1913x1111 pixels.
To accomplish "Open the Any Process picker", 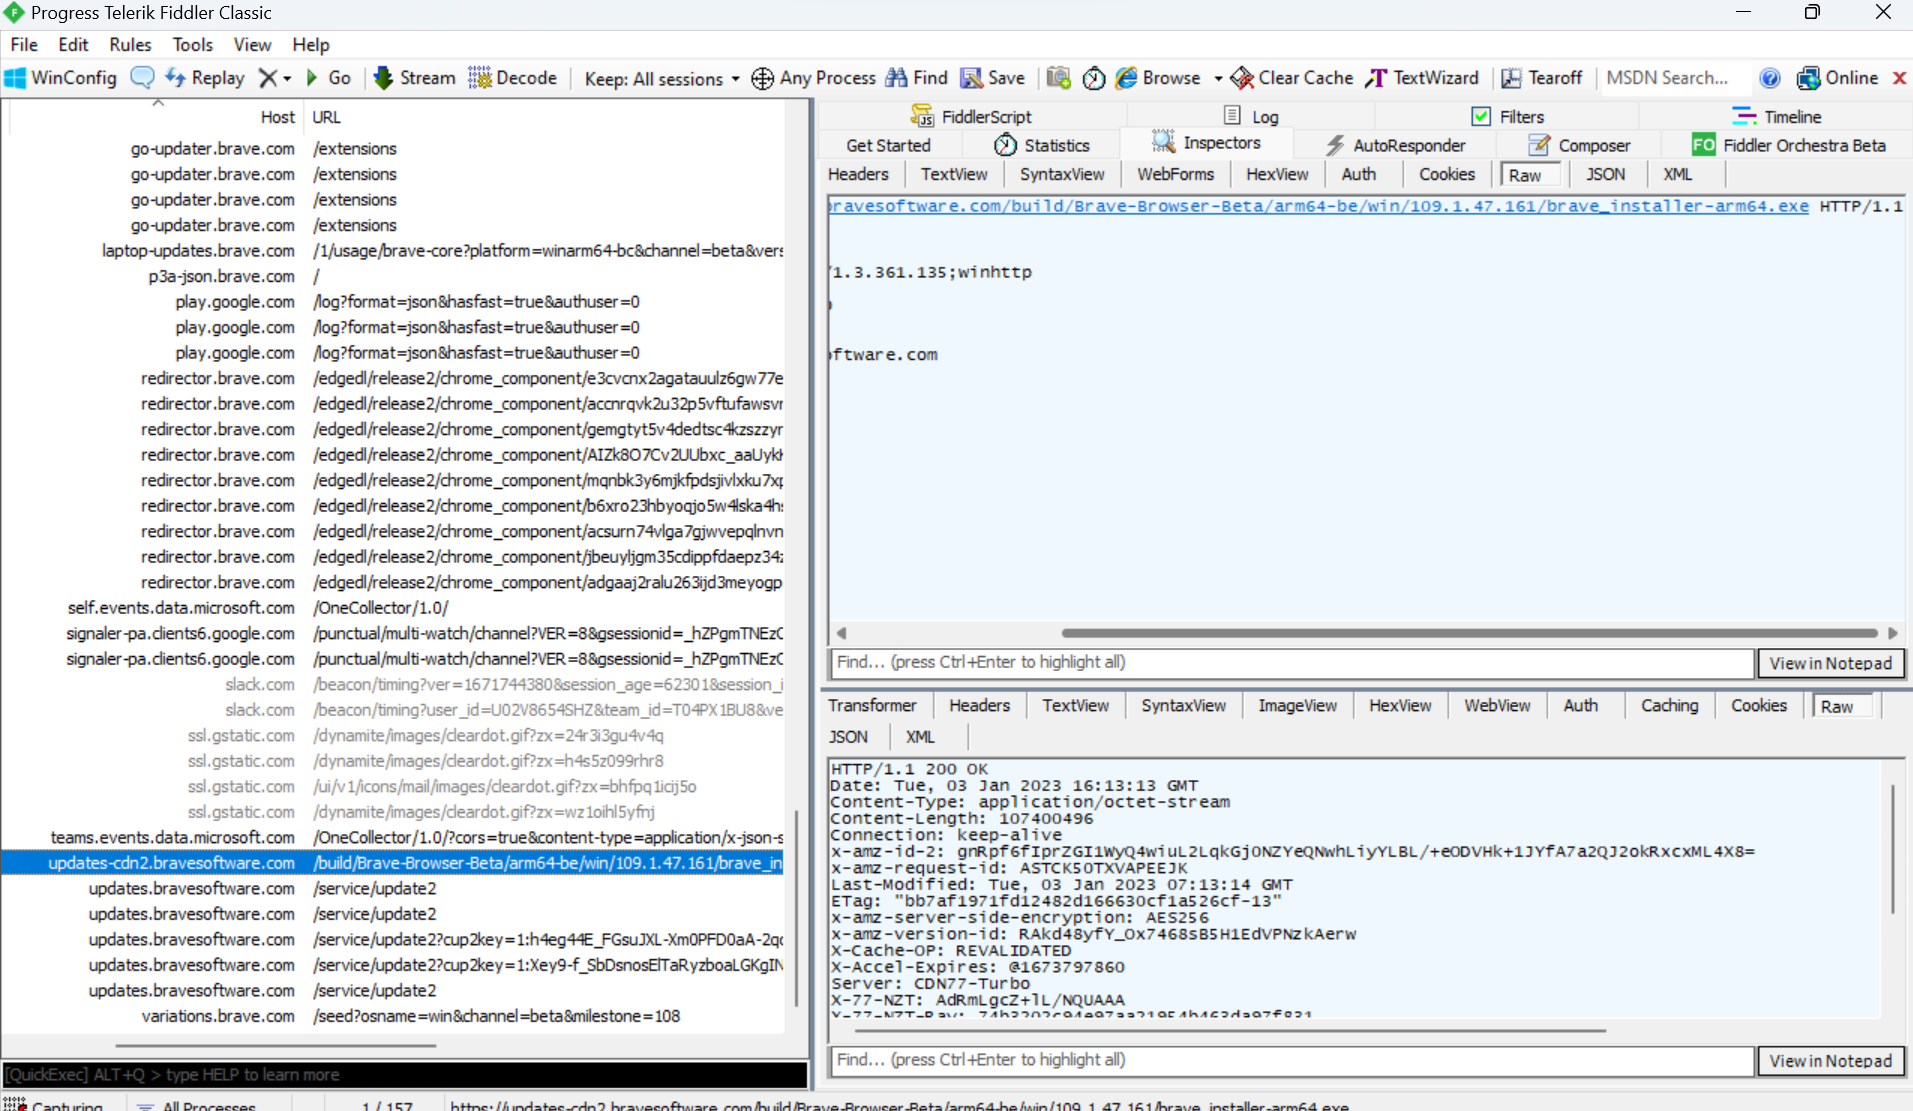I will [x=814, y=78].
